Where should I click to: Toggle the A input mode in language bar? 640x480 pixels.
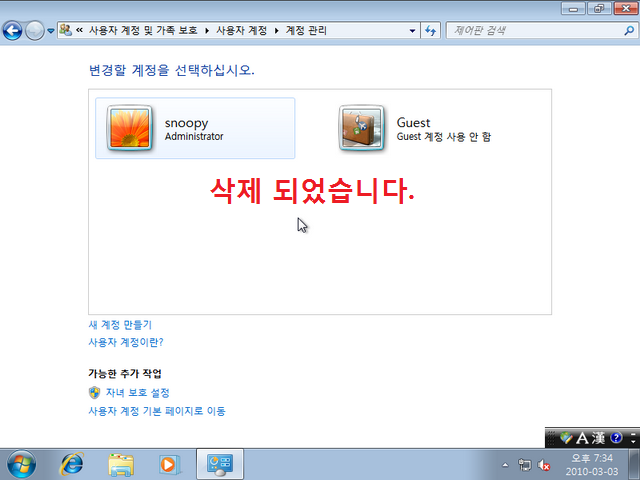coord(582,438)
